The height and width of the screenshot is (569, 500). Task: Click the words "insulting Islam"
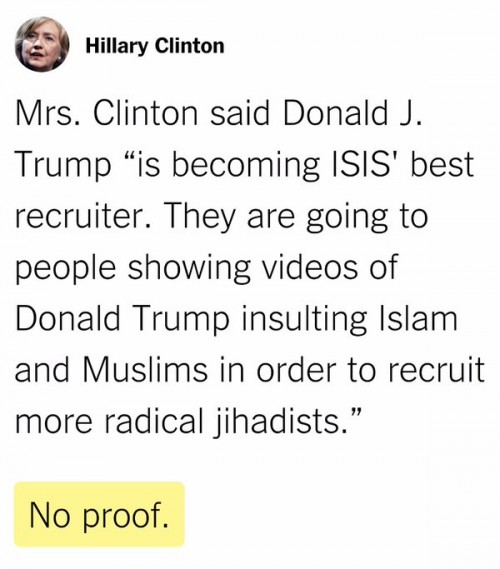[x=349, y=318]
